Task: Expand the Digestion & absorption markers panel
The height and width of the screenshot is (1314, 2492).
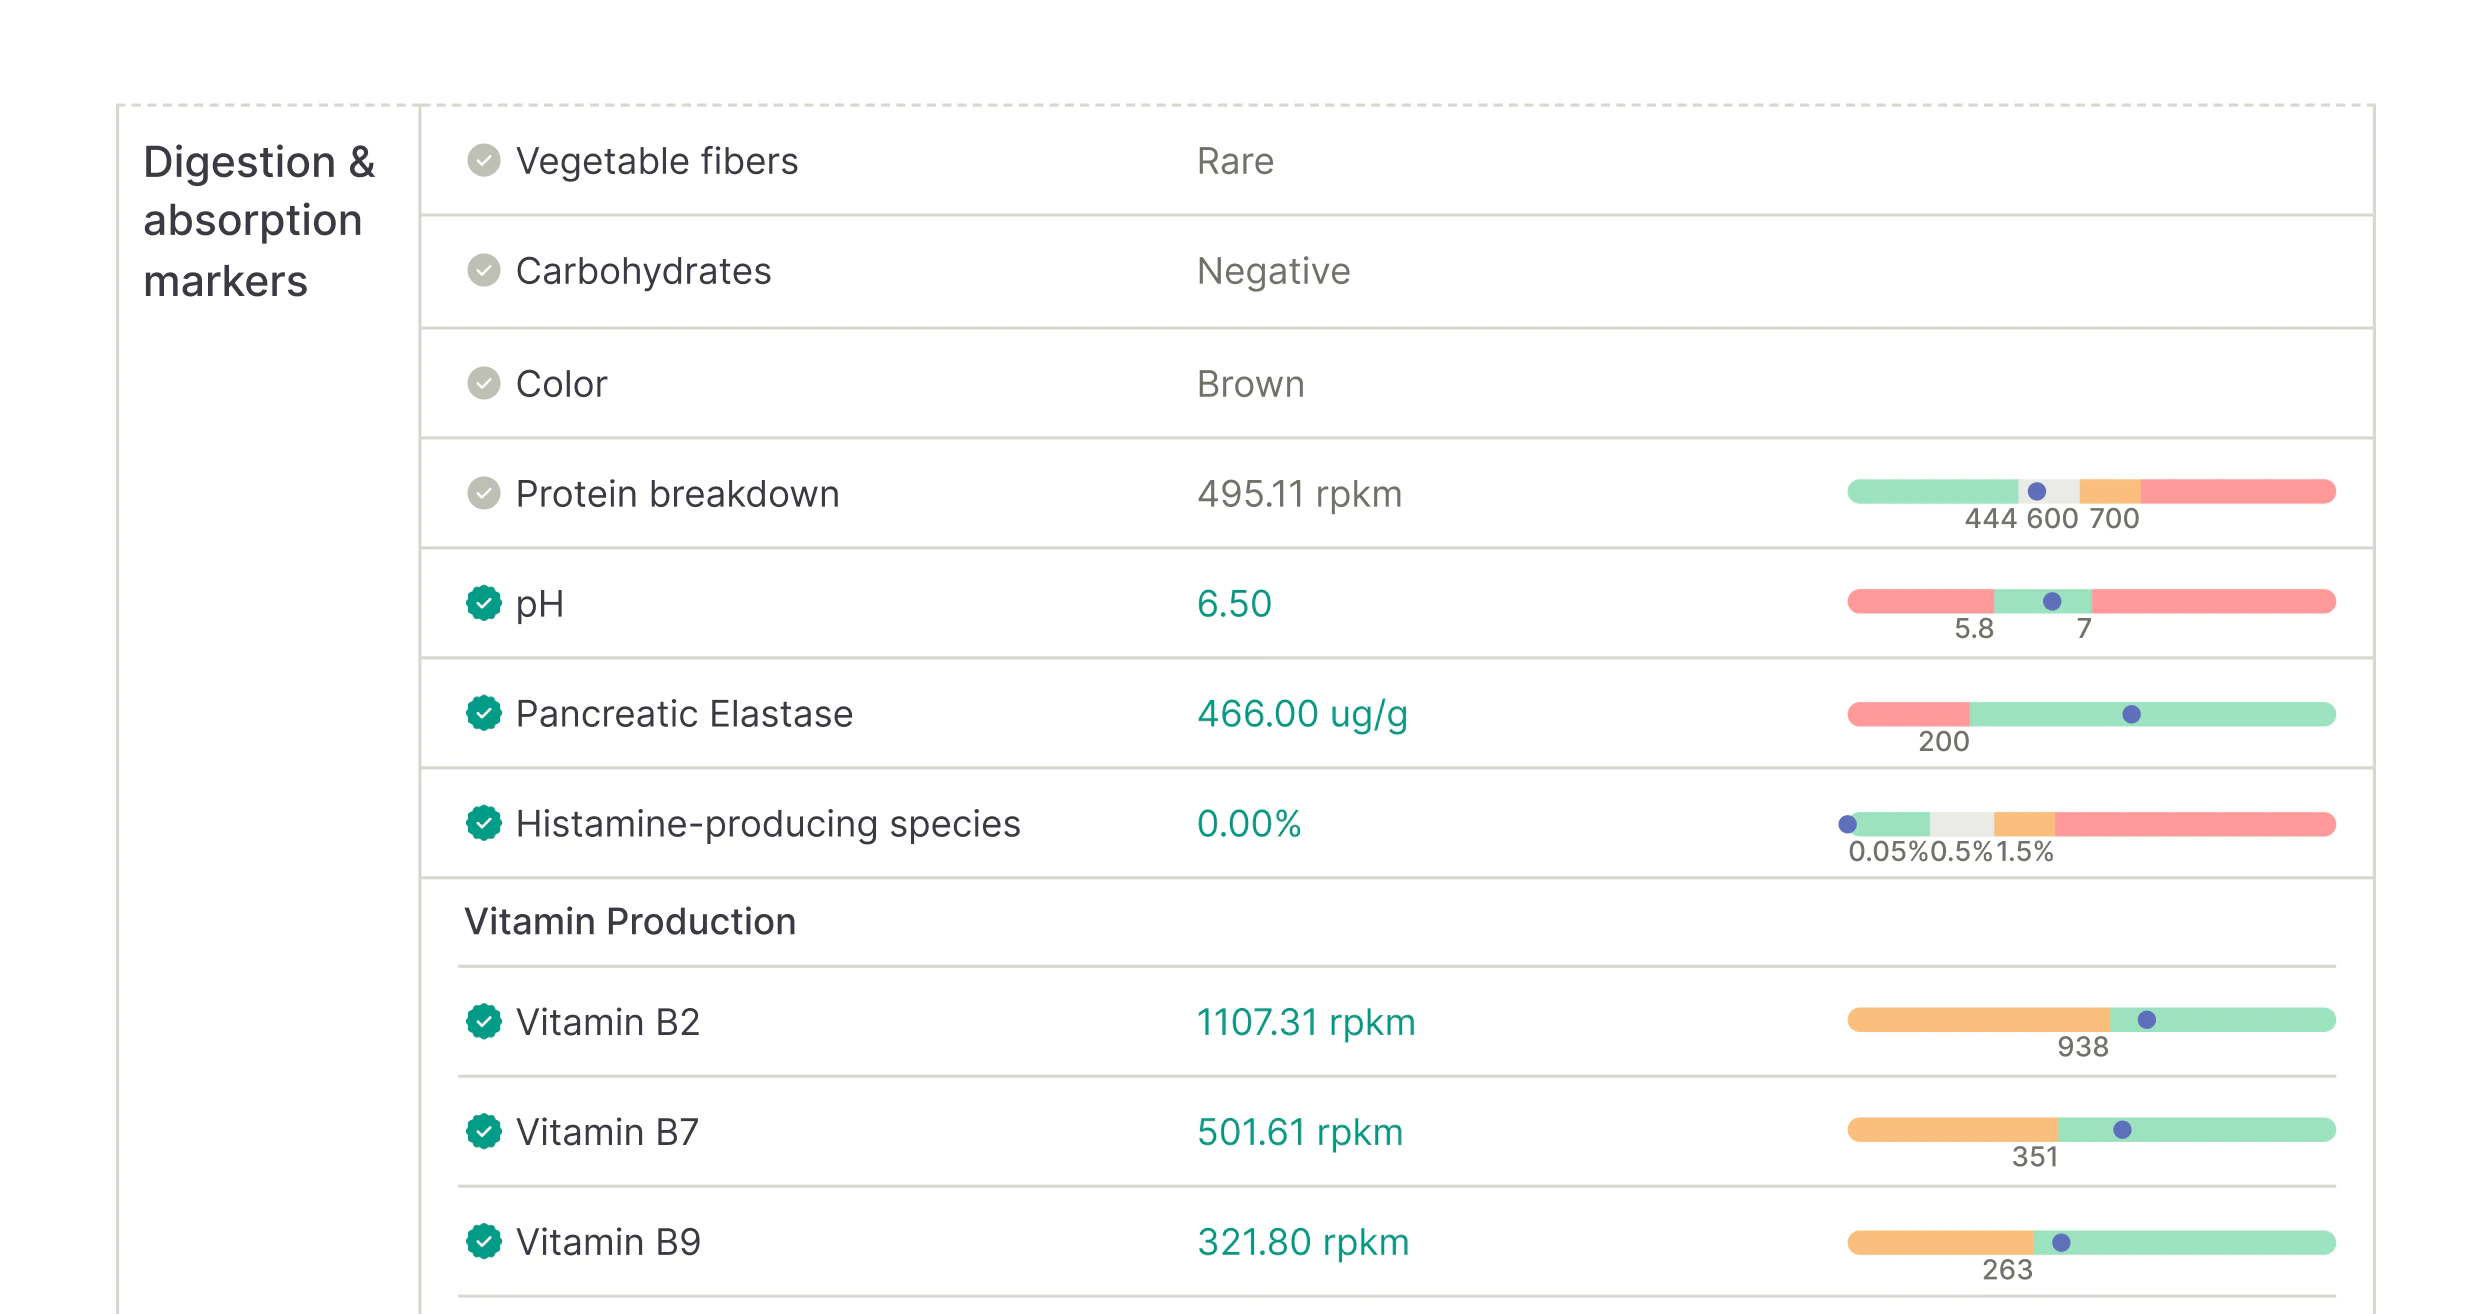Action: (x=259, y=220)
